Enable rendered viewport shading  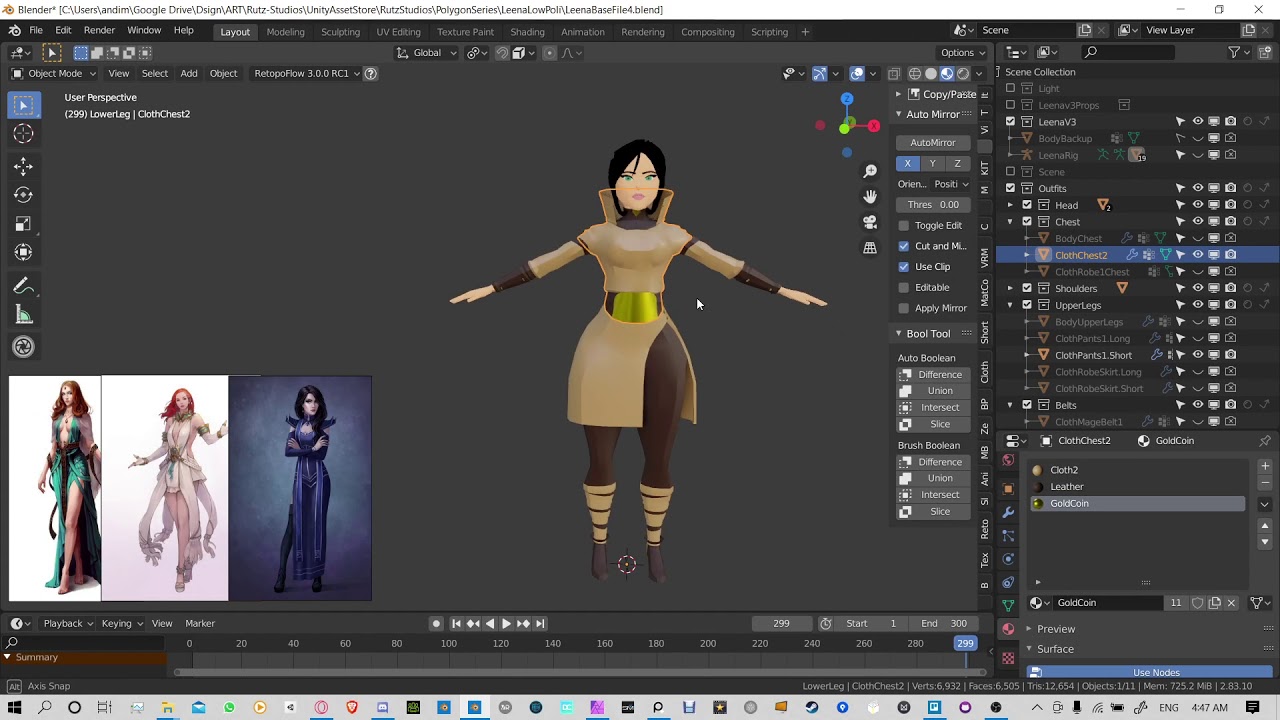coord(963,73)
